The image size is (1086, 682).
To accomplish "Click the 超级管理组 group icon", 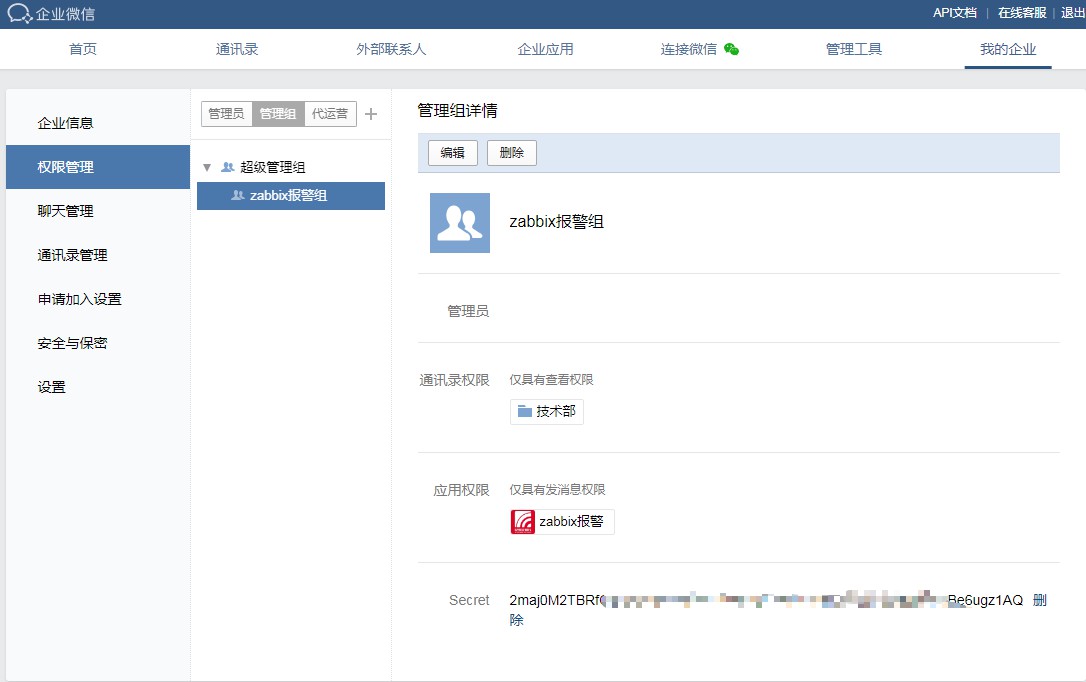I will click(x=228, y=167).
